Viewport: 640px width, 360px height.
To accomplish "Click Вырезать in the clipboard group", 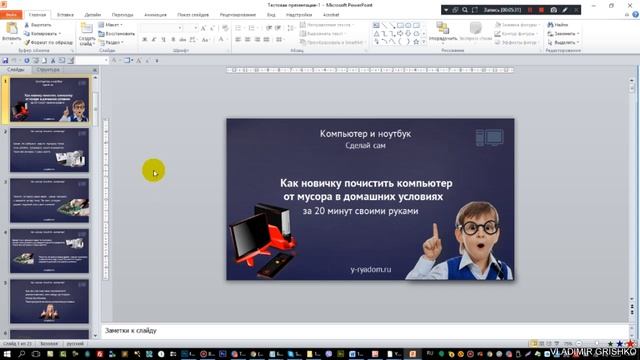I will tap(38, 25).
